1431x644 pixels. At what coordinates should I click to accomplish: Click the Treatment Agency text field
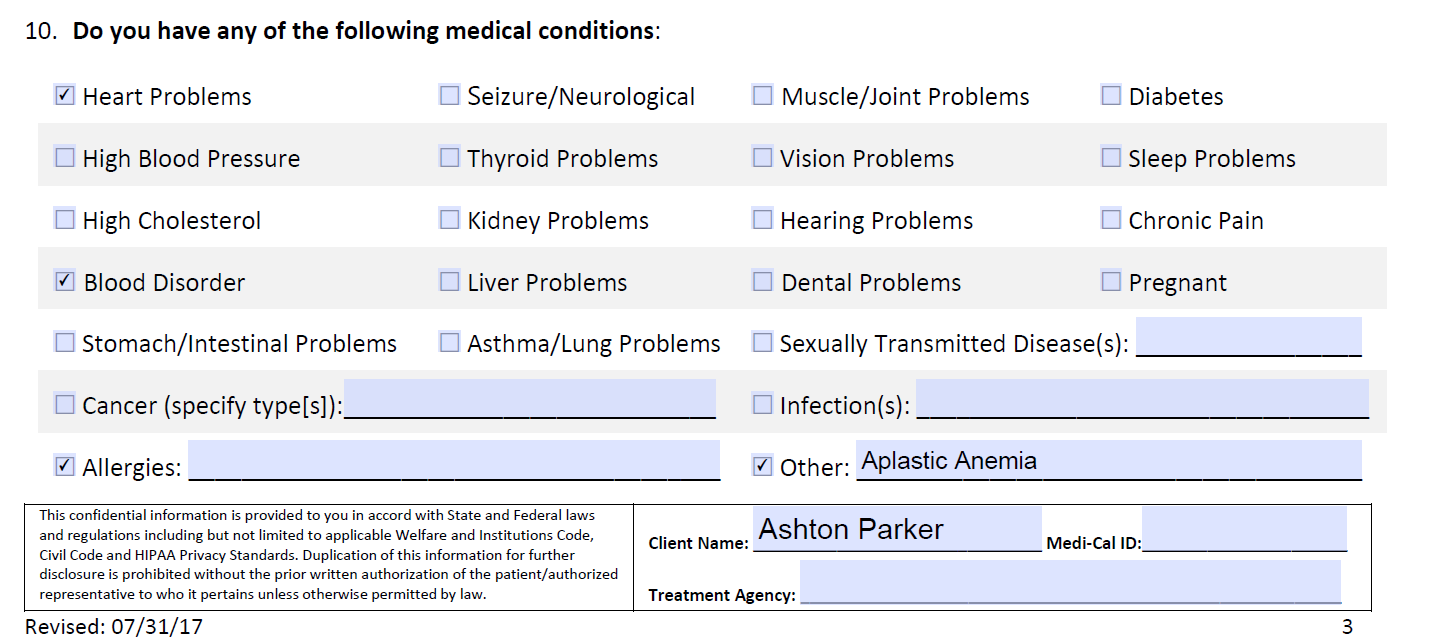1070,581
